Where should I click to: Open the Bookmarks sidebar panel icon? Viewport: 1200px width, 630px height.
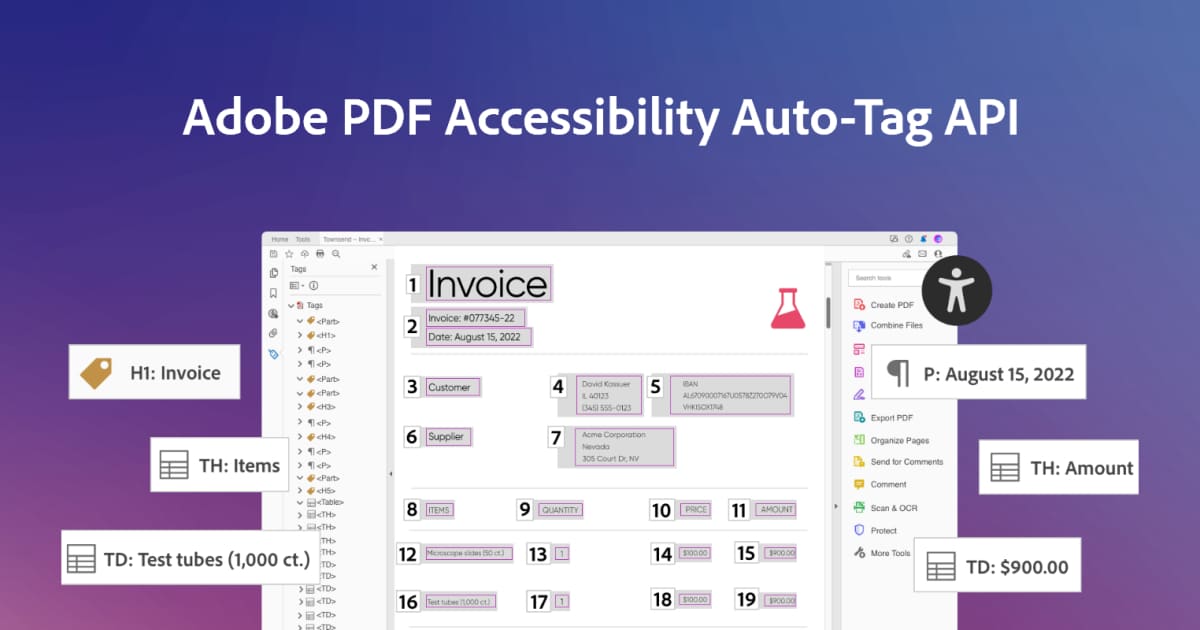click(x=273, y=293)
